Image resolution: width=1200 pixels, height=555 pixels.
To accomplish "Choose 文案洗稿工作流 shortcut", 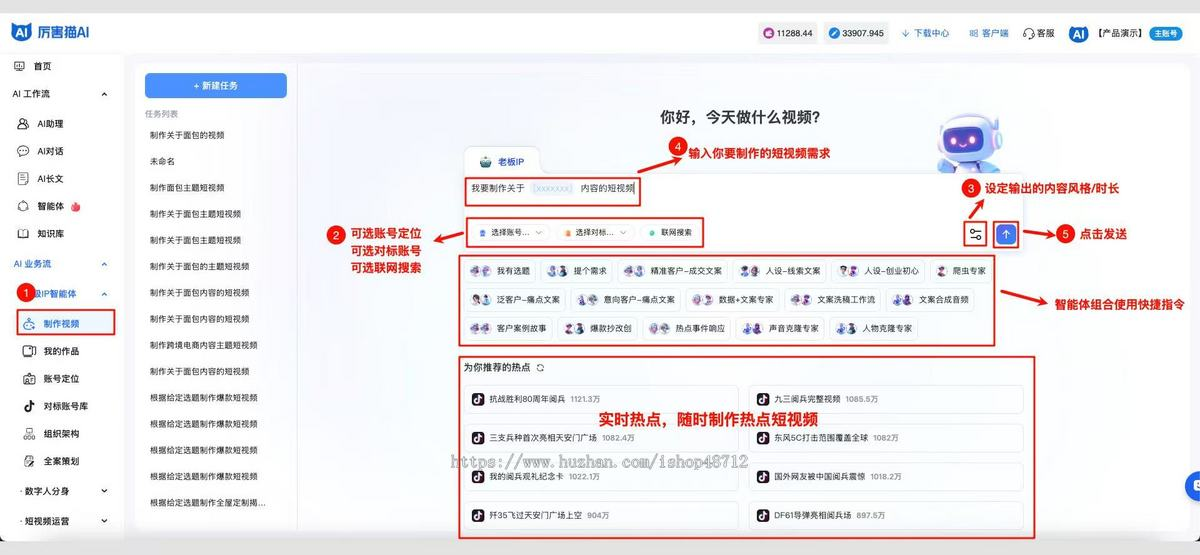I will coord(833,299).
